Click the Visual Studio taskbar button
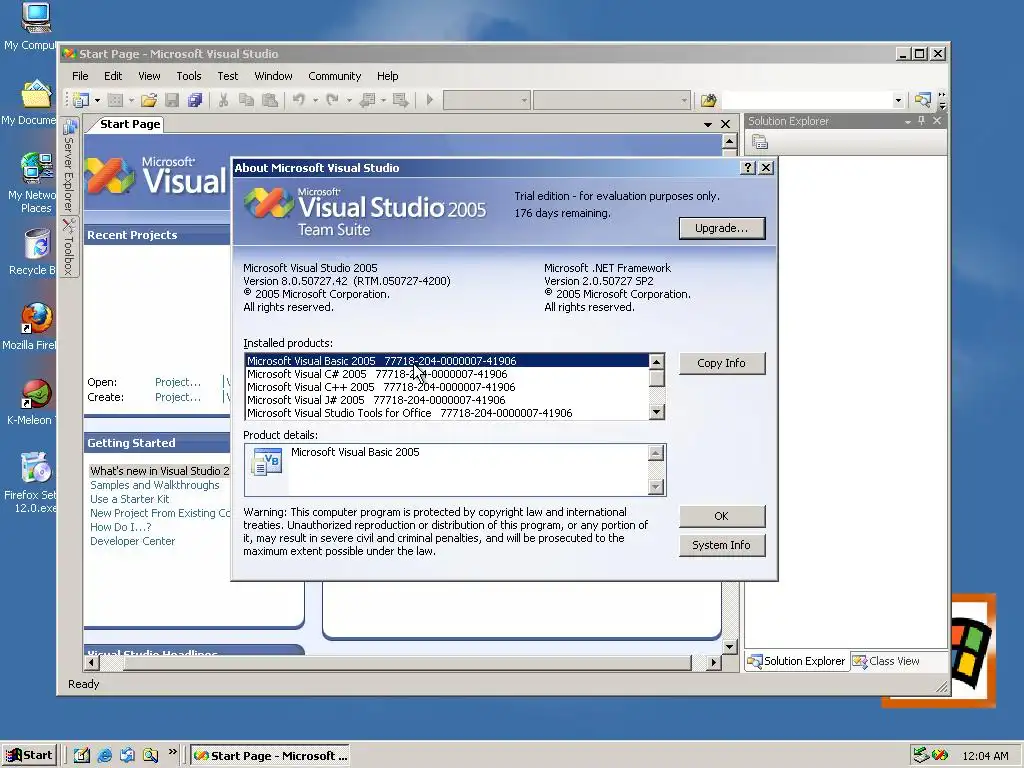This screenshot has width=1024, height=768. (x=270, y=756)
